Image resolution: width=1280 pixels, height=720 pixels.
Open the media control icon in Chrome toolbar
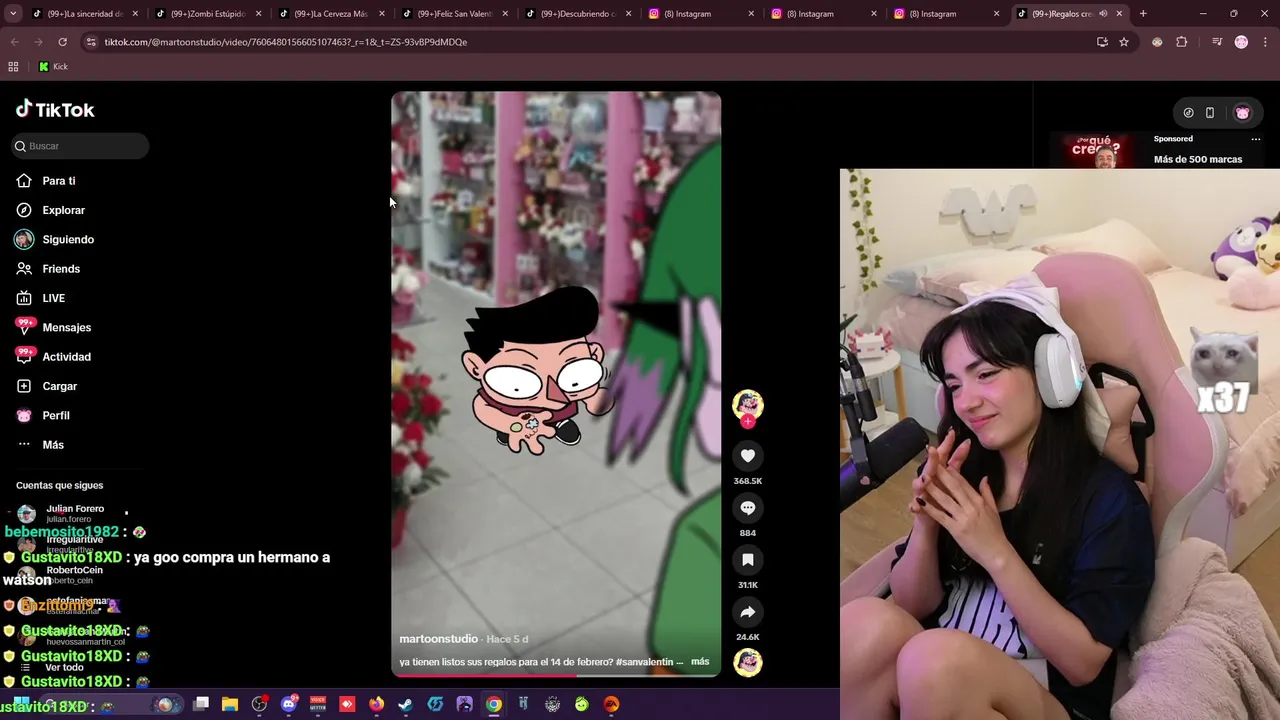pos(1217,42)
